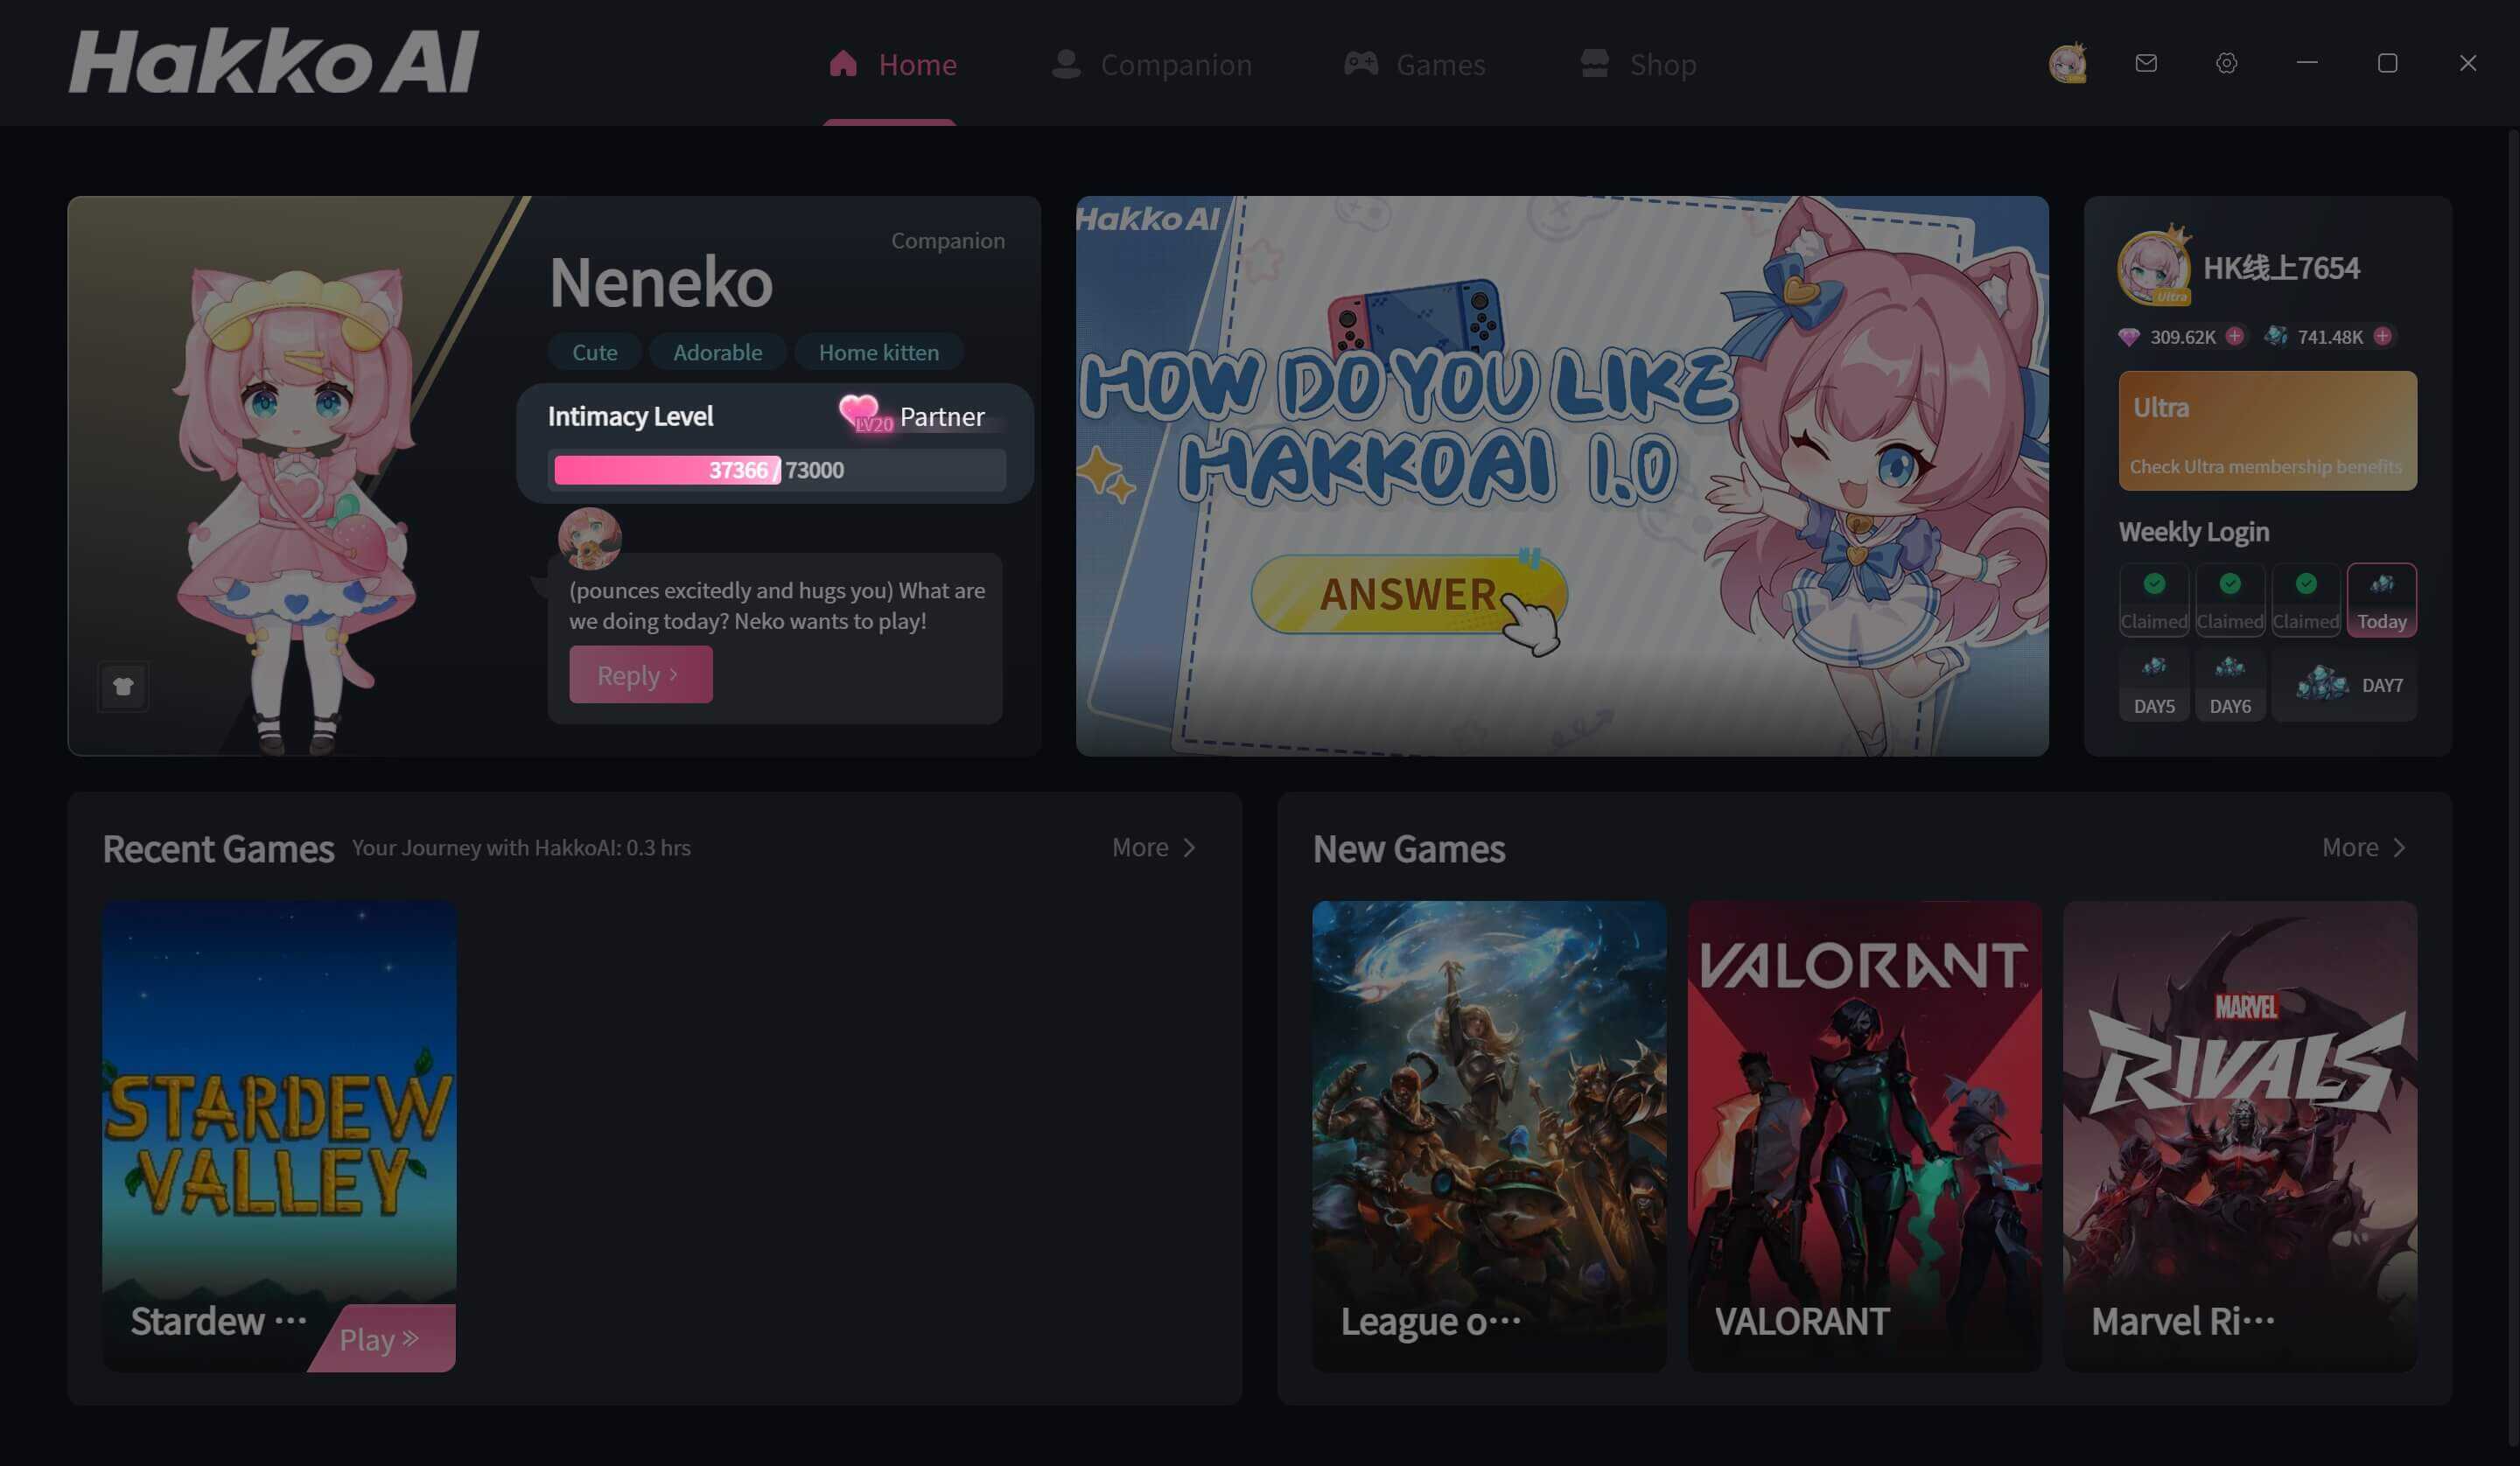Maximize the HakkoAI window
The image size is (2520, 1466).
tap(2387, 63)
